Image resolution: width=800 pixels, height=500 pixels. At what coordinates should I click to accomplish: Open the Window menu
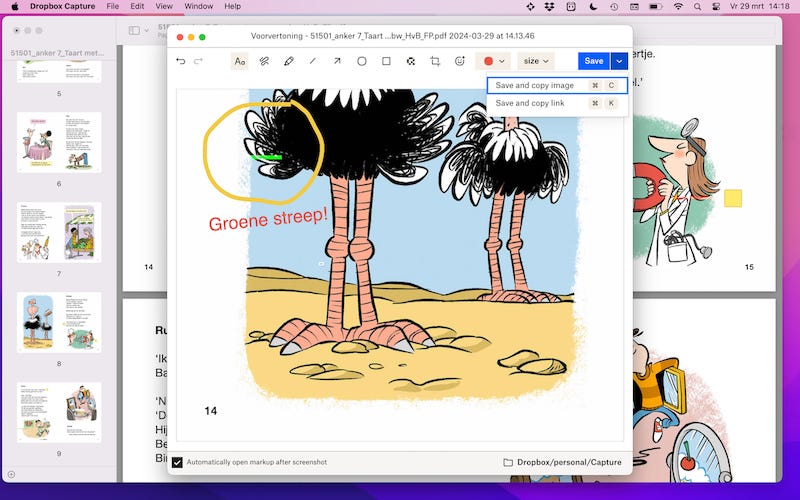(198, 7)
